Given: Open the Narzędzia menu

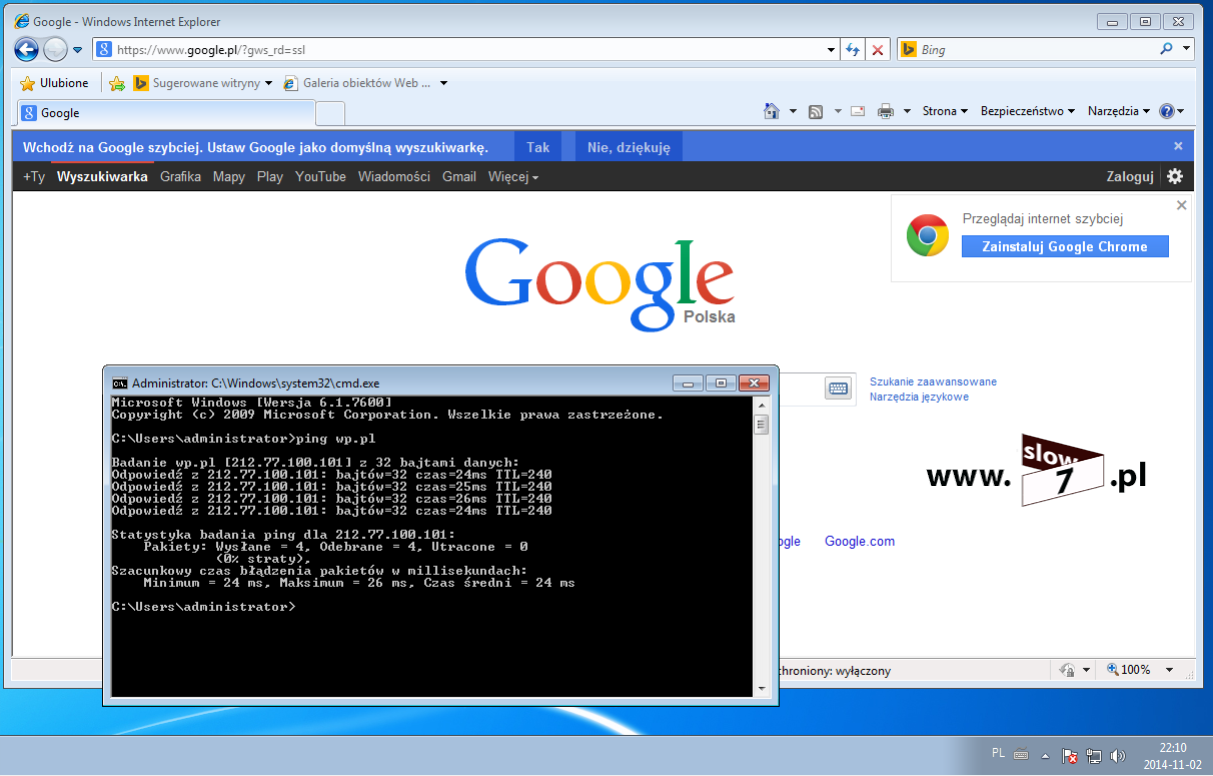Looking at the screenshot, I should pyautogui.click(x=1119, y=111).
